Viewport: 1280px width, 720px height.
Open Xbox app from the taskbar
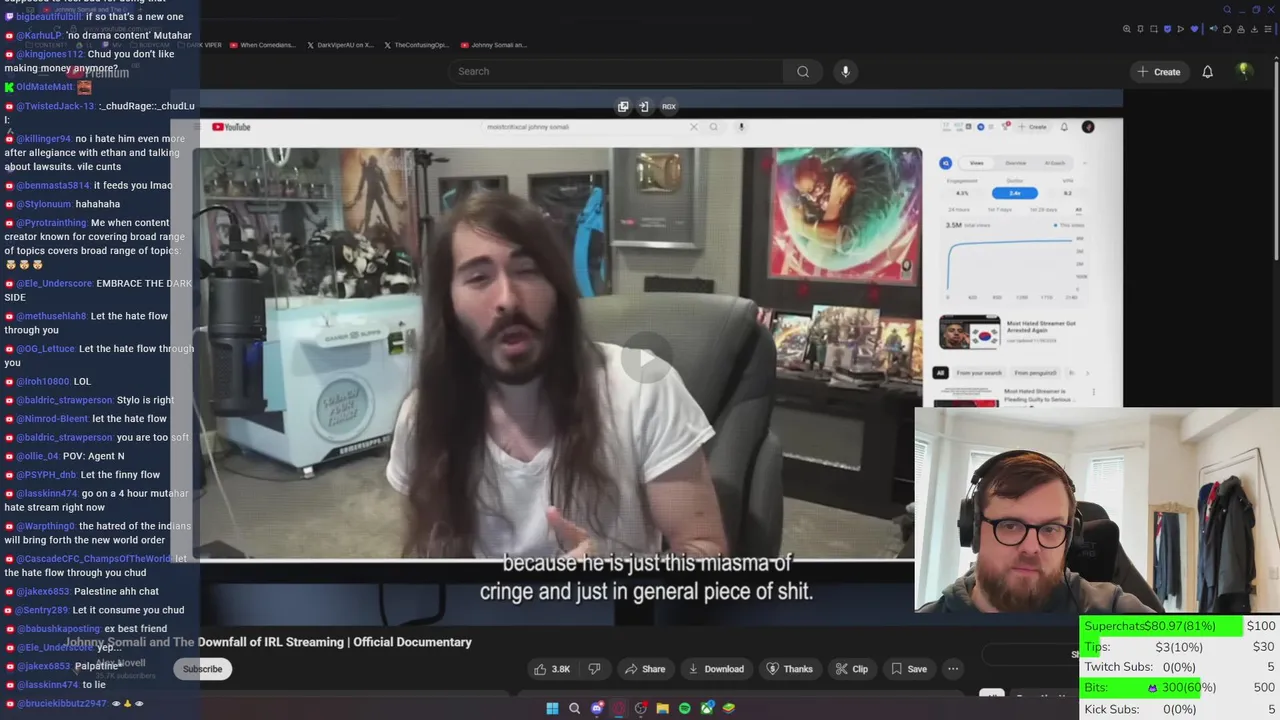[x=707, y=708]
